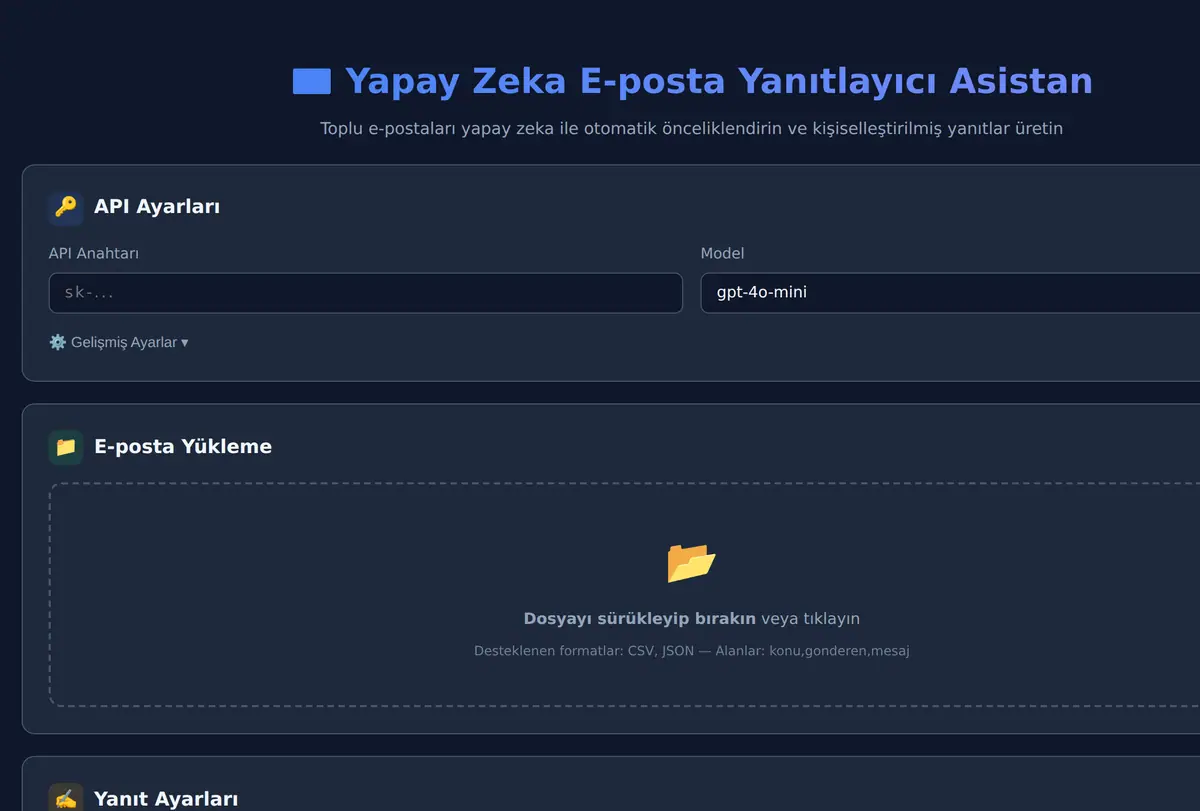Click the E-posta Yükleme heading
The image size is (1200, 811).
pyautogui.click(x=183, y=447)
